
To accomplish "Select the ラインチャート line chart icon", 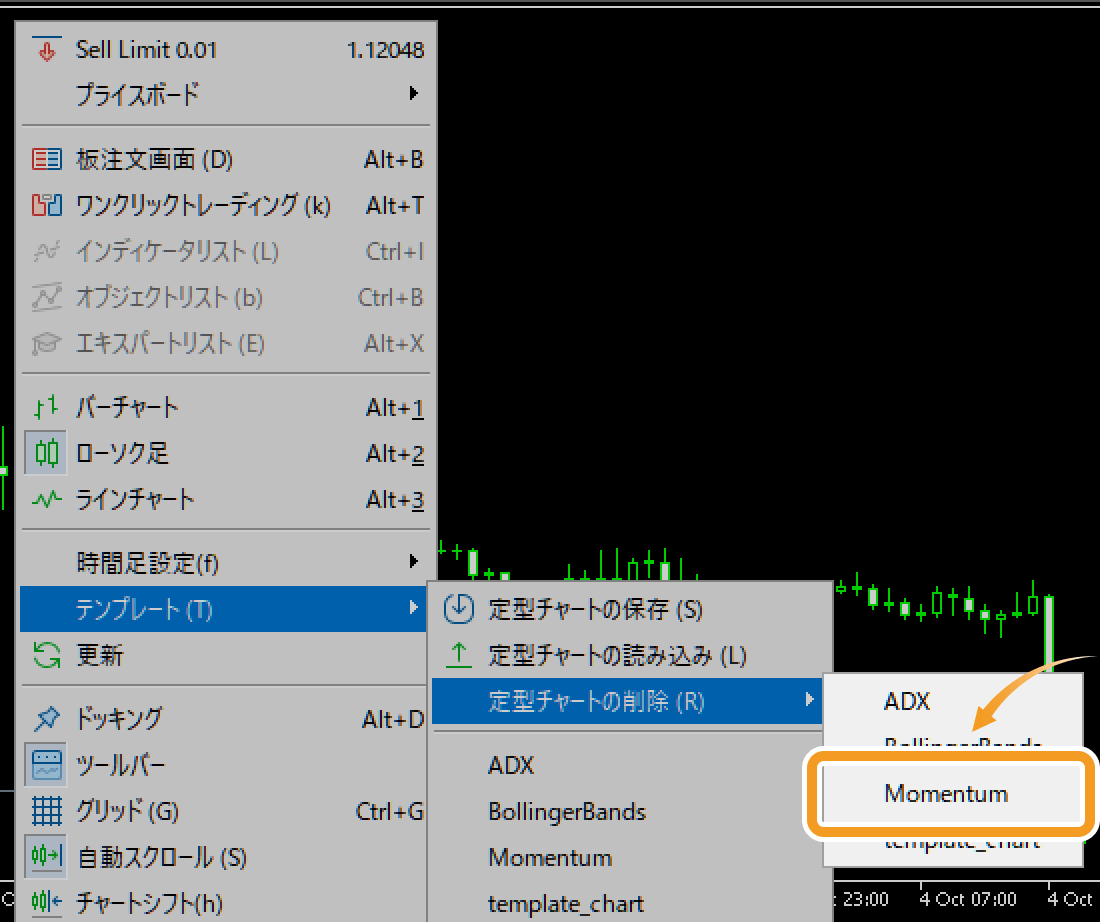I will [x=46, y=500].
